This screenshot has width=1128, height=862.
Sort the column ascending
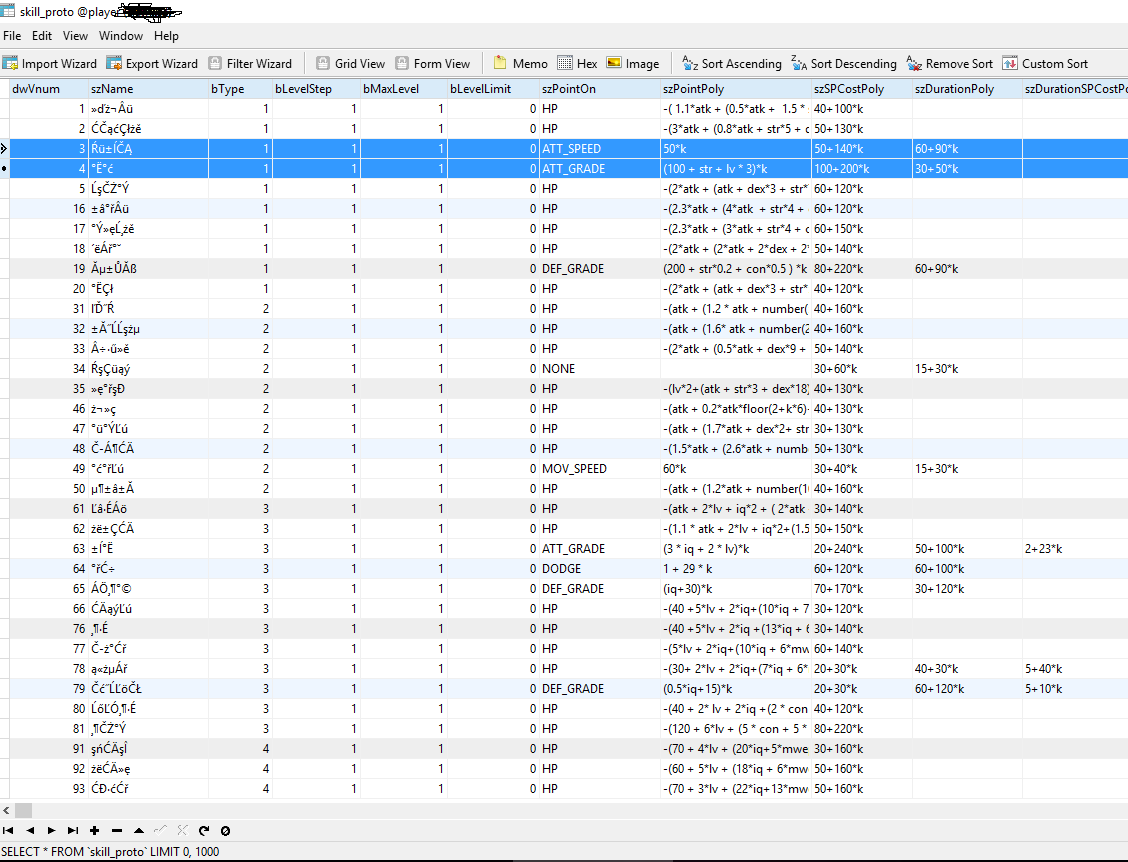pos(731,63)
